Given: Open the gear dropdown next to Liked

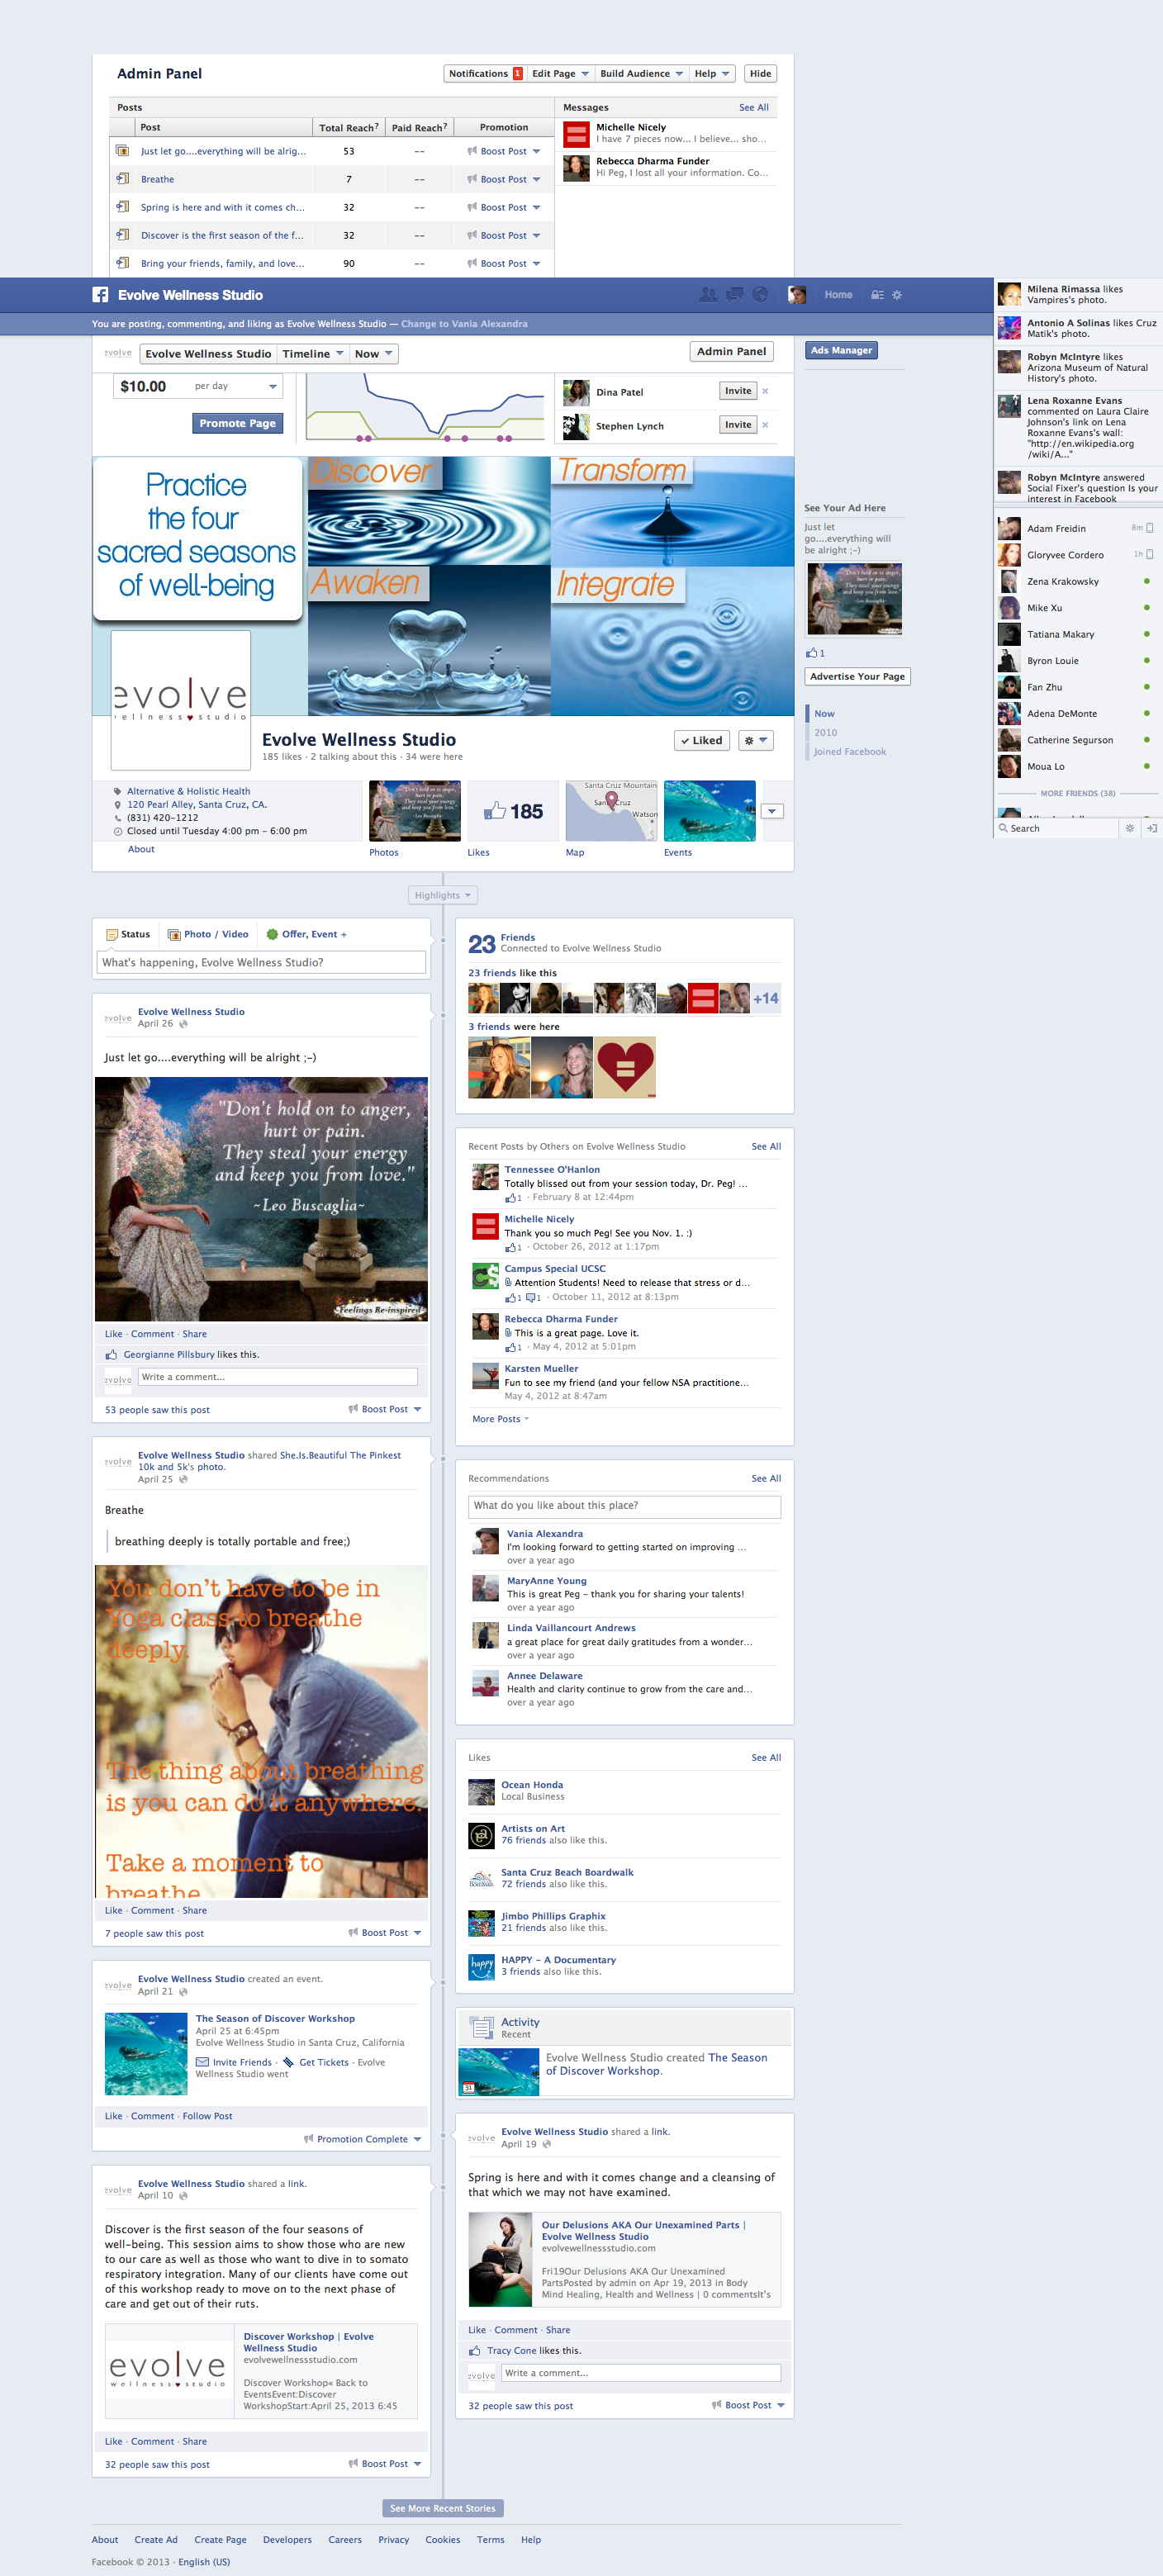Looking at the screenshot, I should pyautogui.click(x=755, y=741).
